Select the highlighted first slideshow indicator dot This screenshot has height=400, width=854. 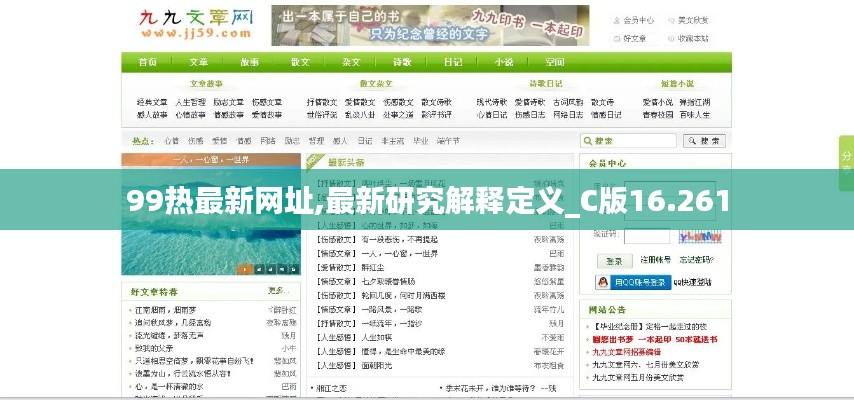(x=243, y=268)
